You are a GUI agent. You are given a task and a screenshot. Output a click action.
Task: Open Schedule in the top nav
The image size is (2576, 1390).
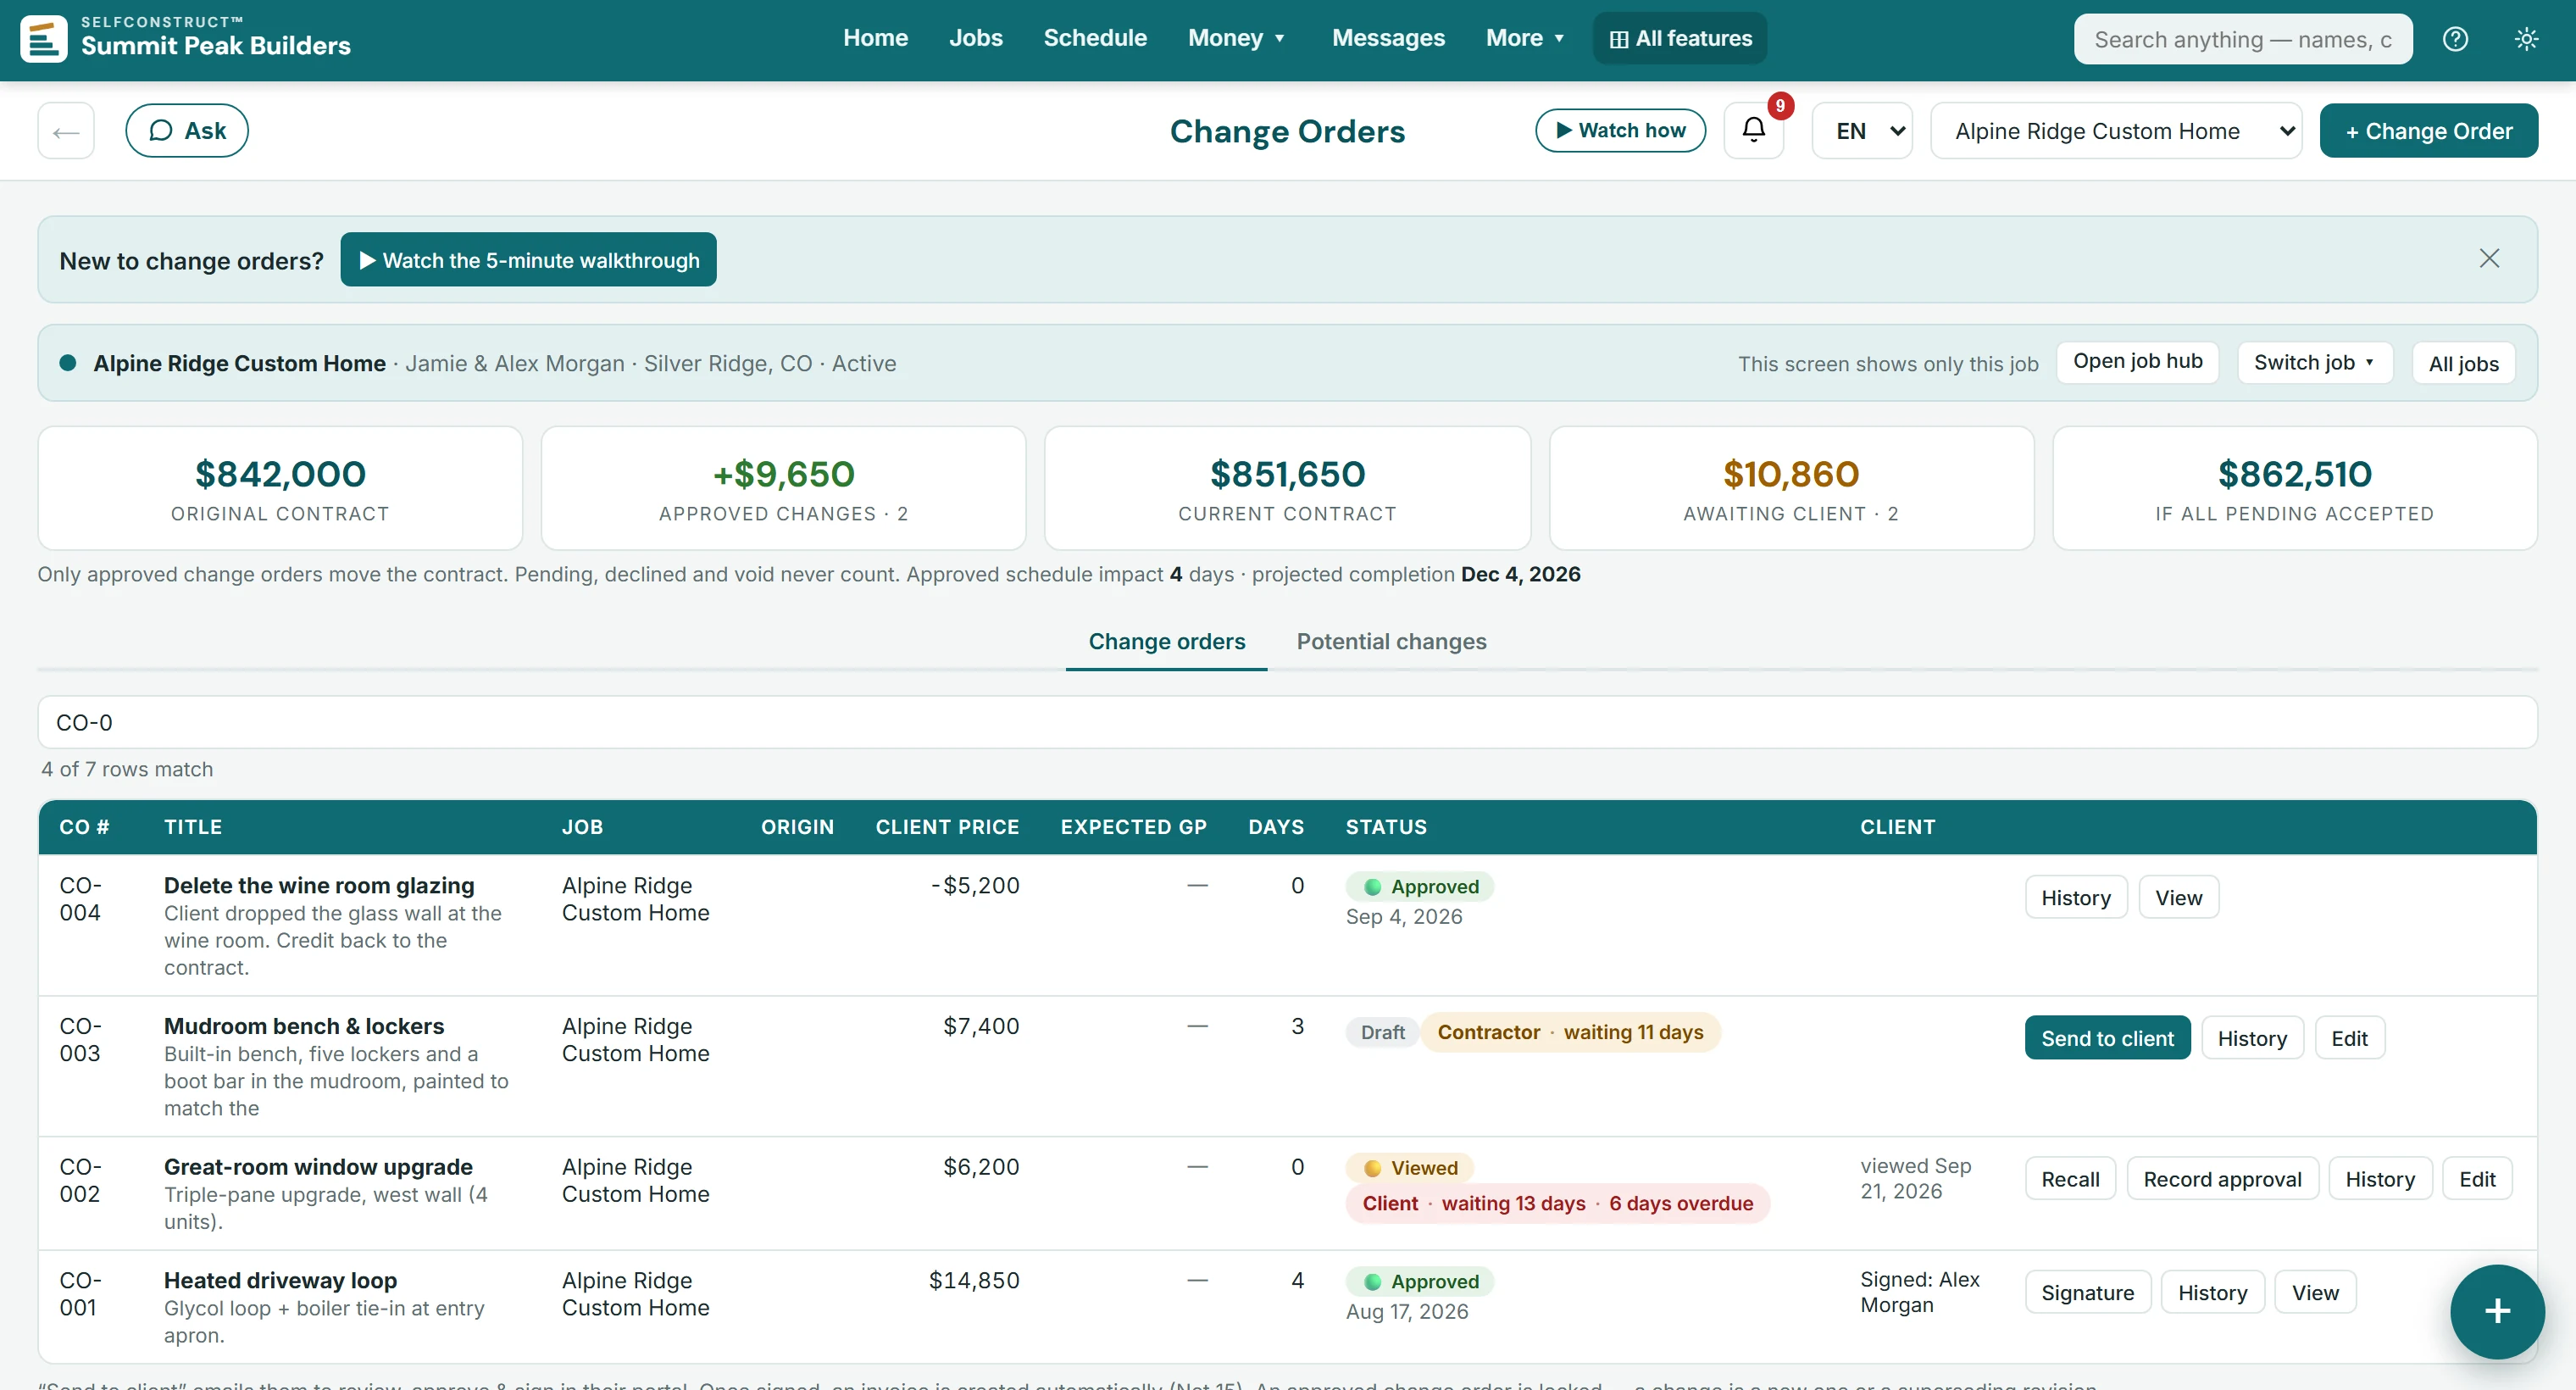click(x=1095, y=38)
